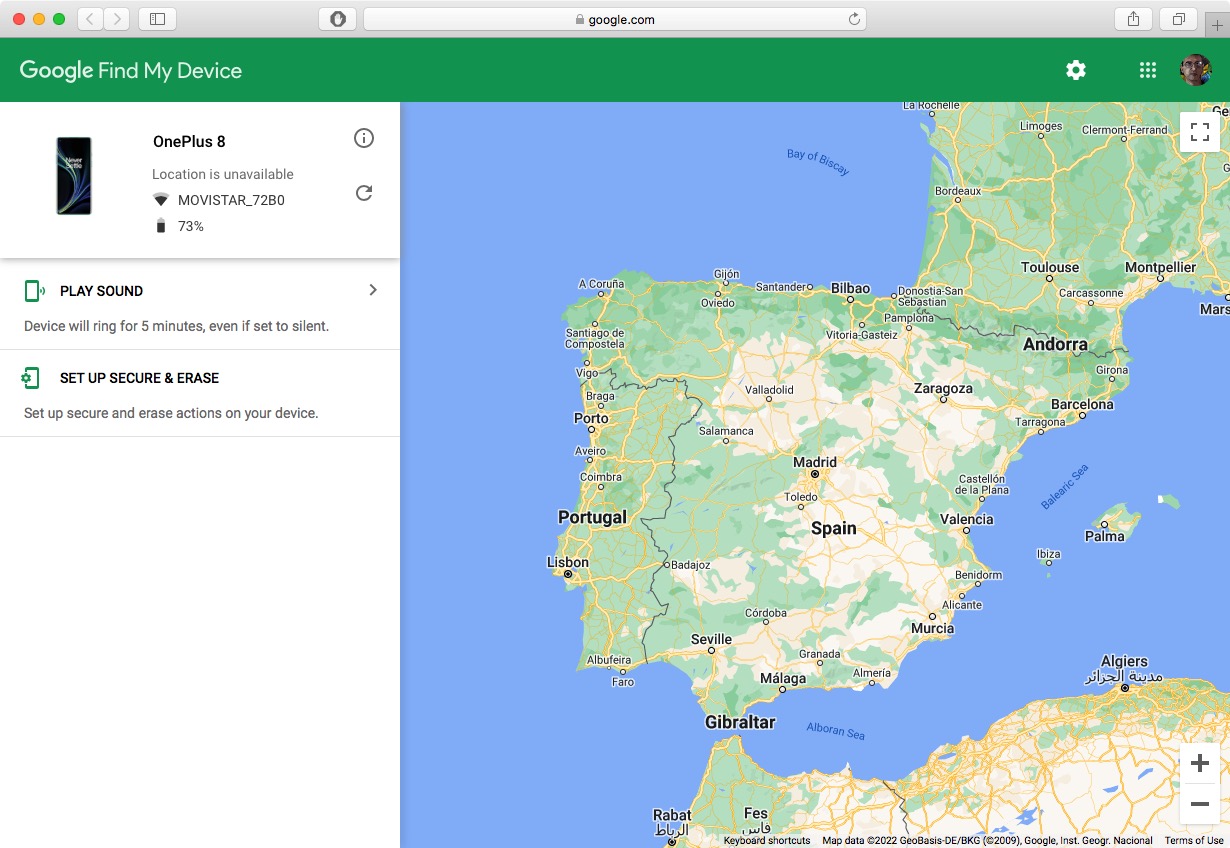Open the Terms of Use link
This screenshot has width=1230, height=848.
click(x=1194, y=841)
